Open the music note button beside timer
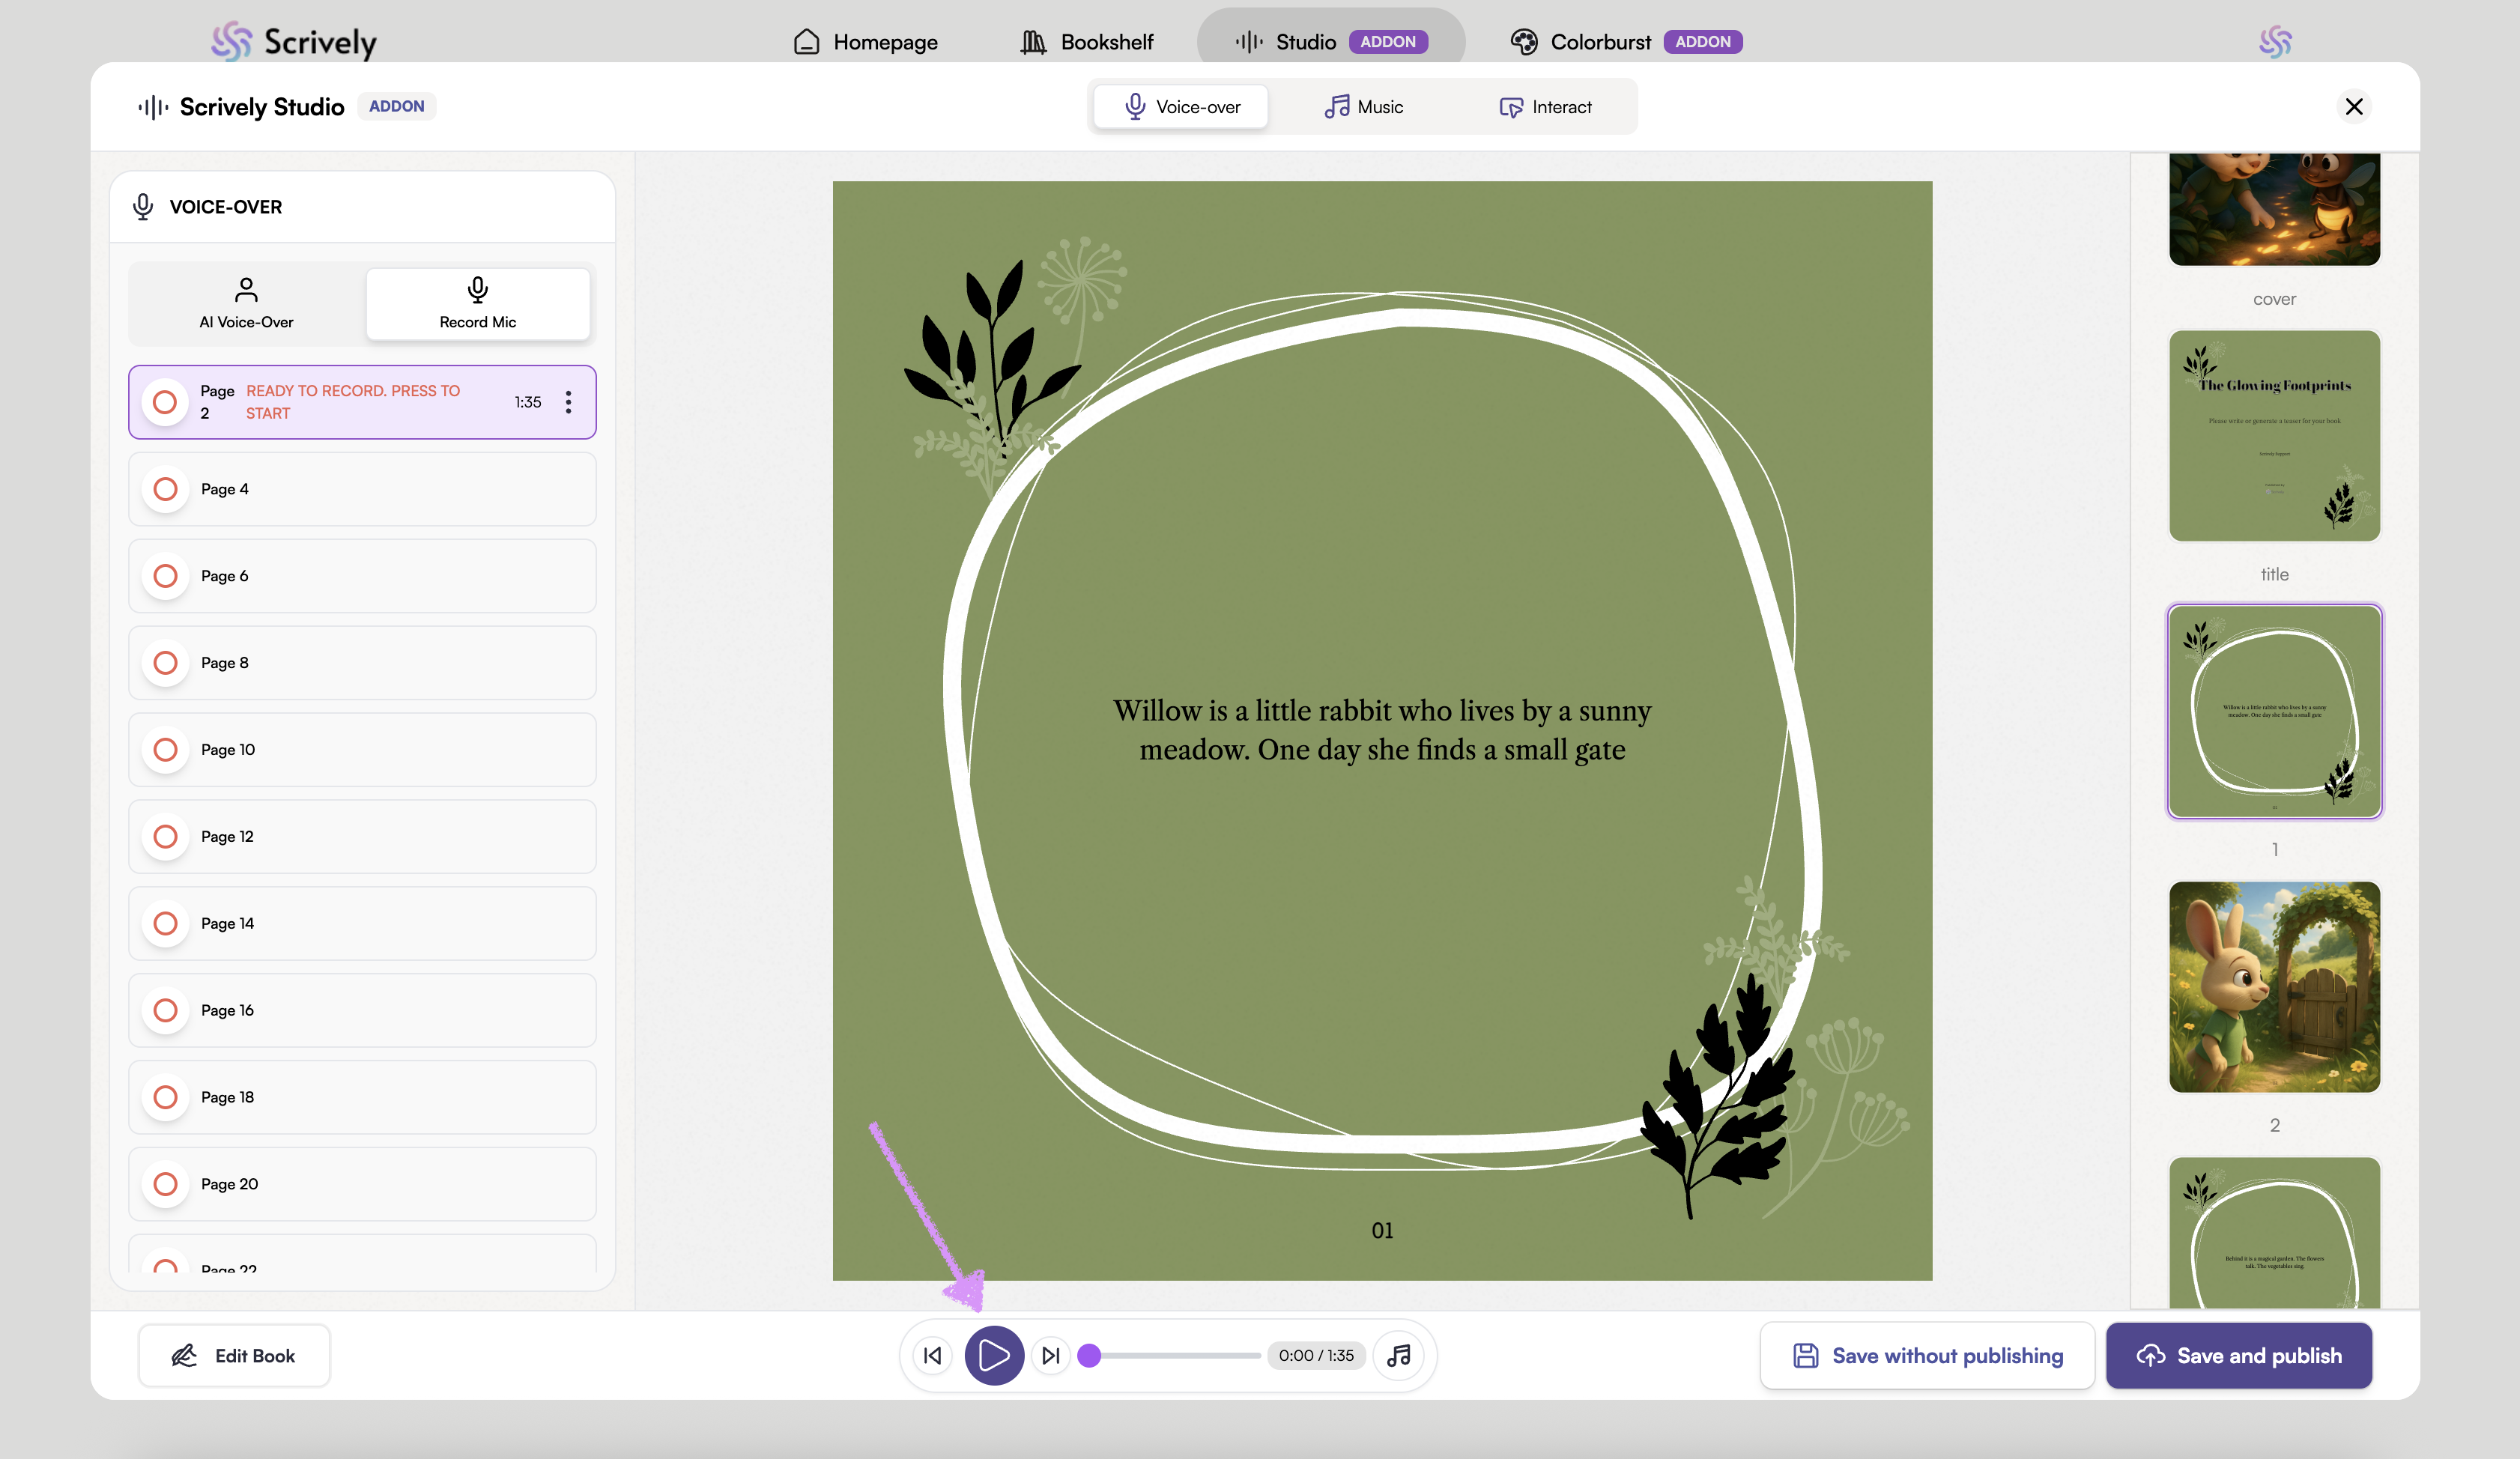The image size is (2520, 1459). [1398, 1355]
